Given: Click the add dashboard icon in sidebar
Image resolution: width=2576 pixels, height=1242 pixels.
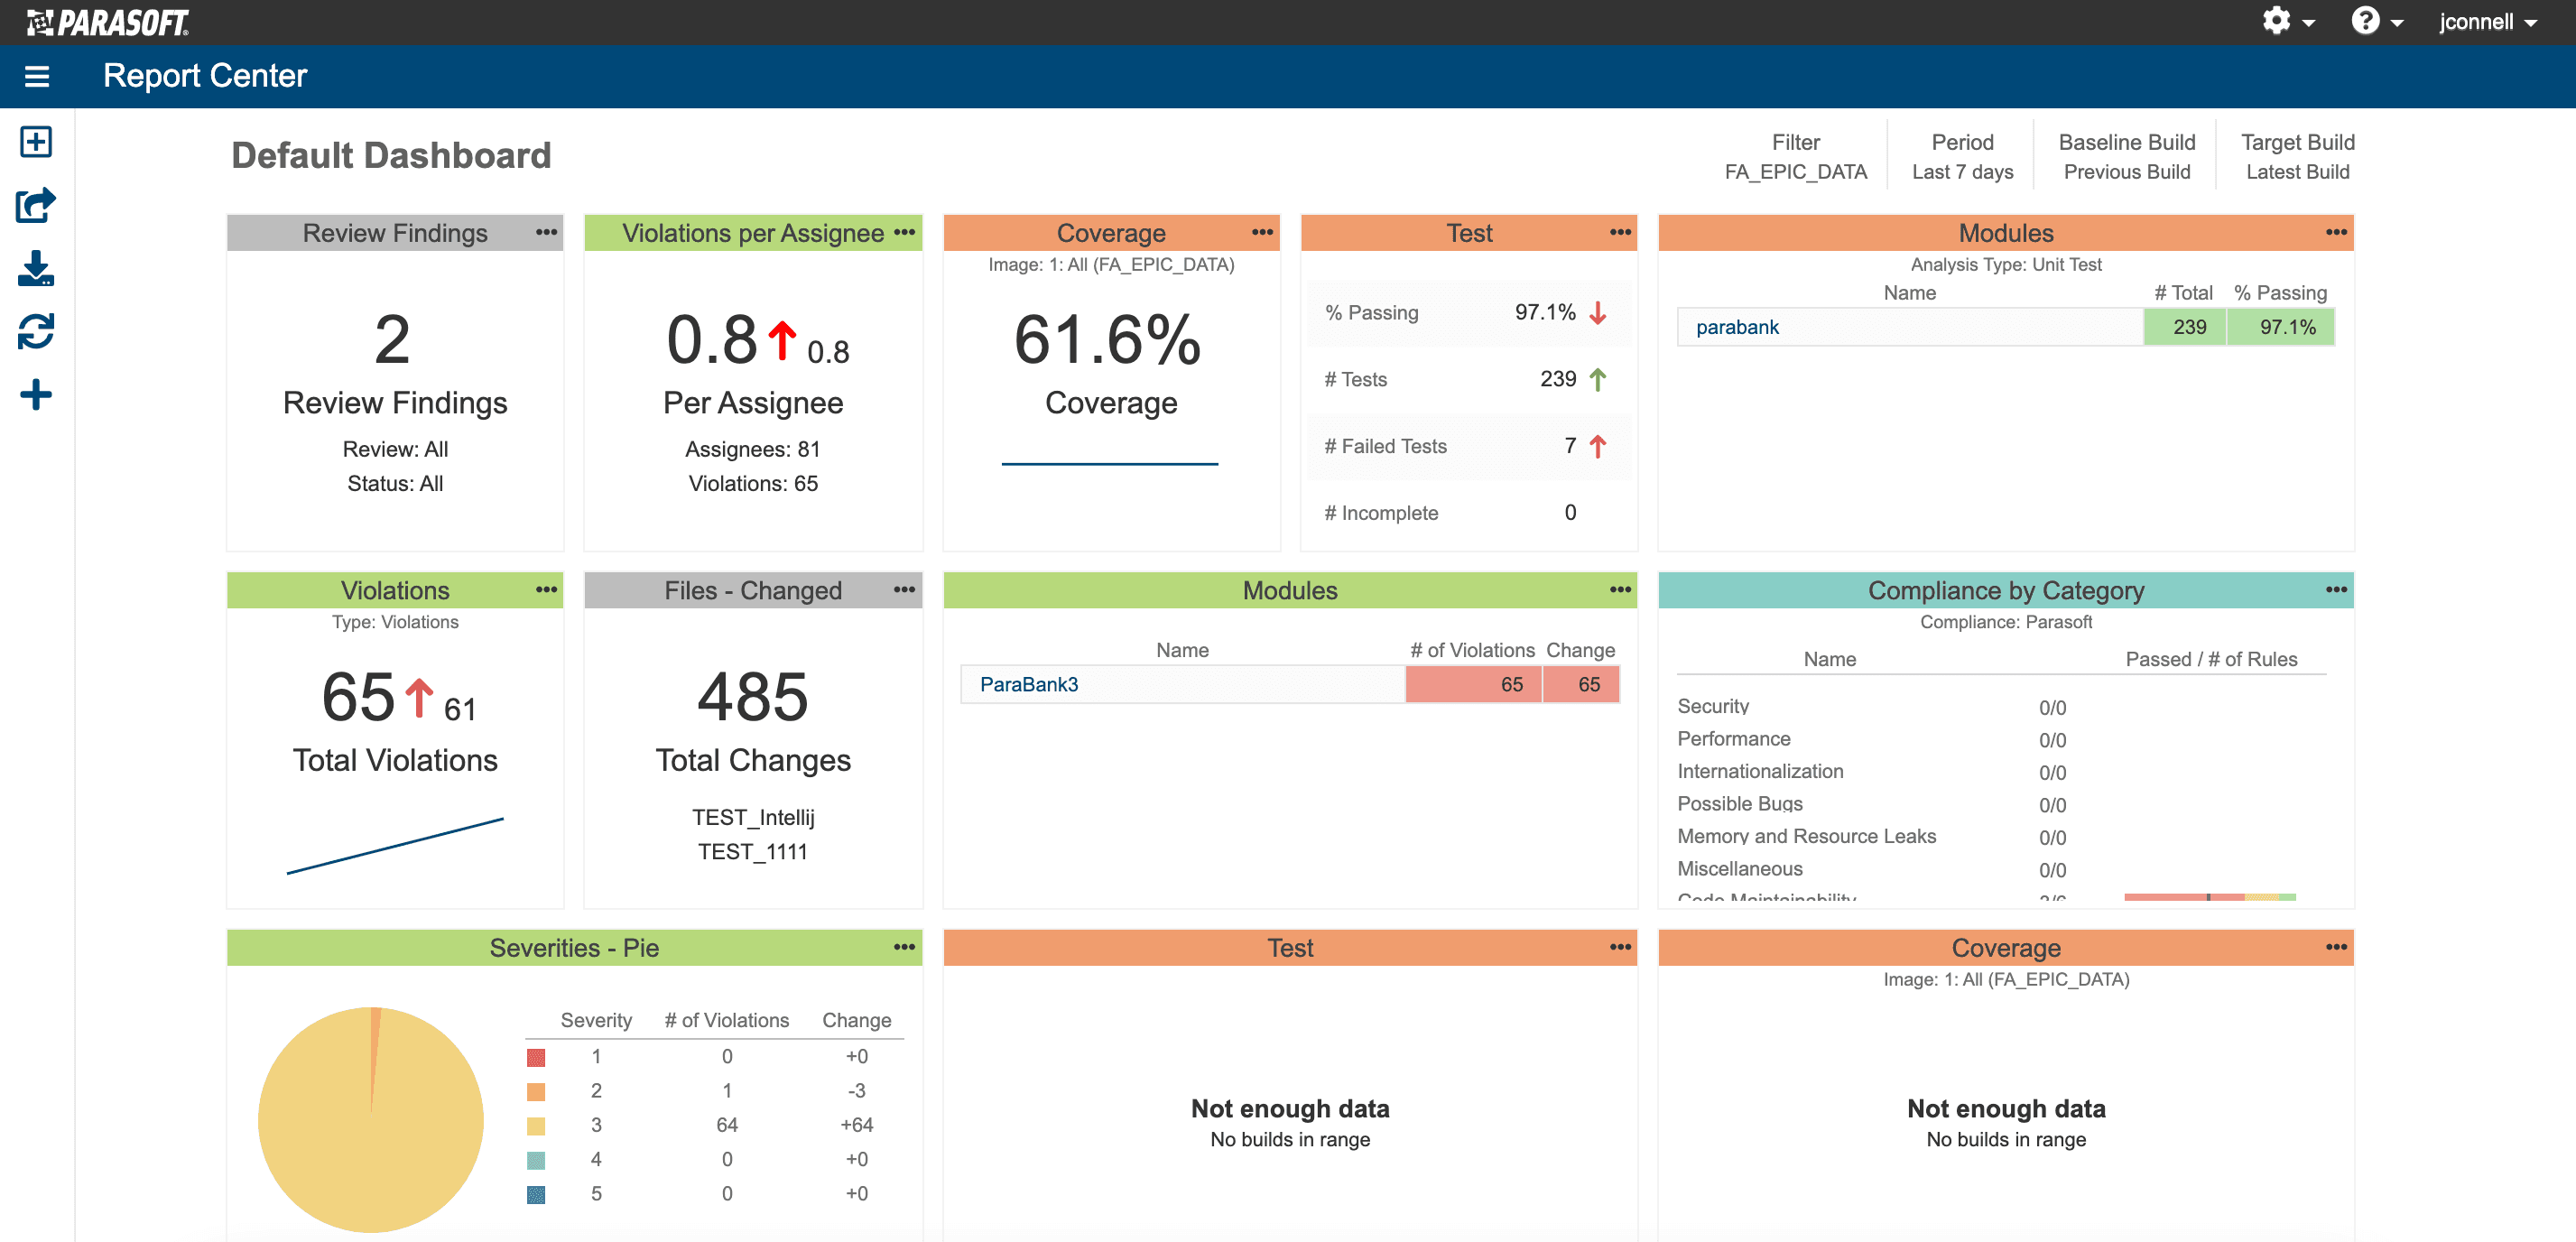Looking at the screenshot, I should 36,141.
